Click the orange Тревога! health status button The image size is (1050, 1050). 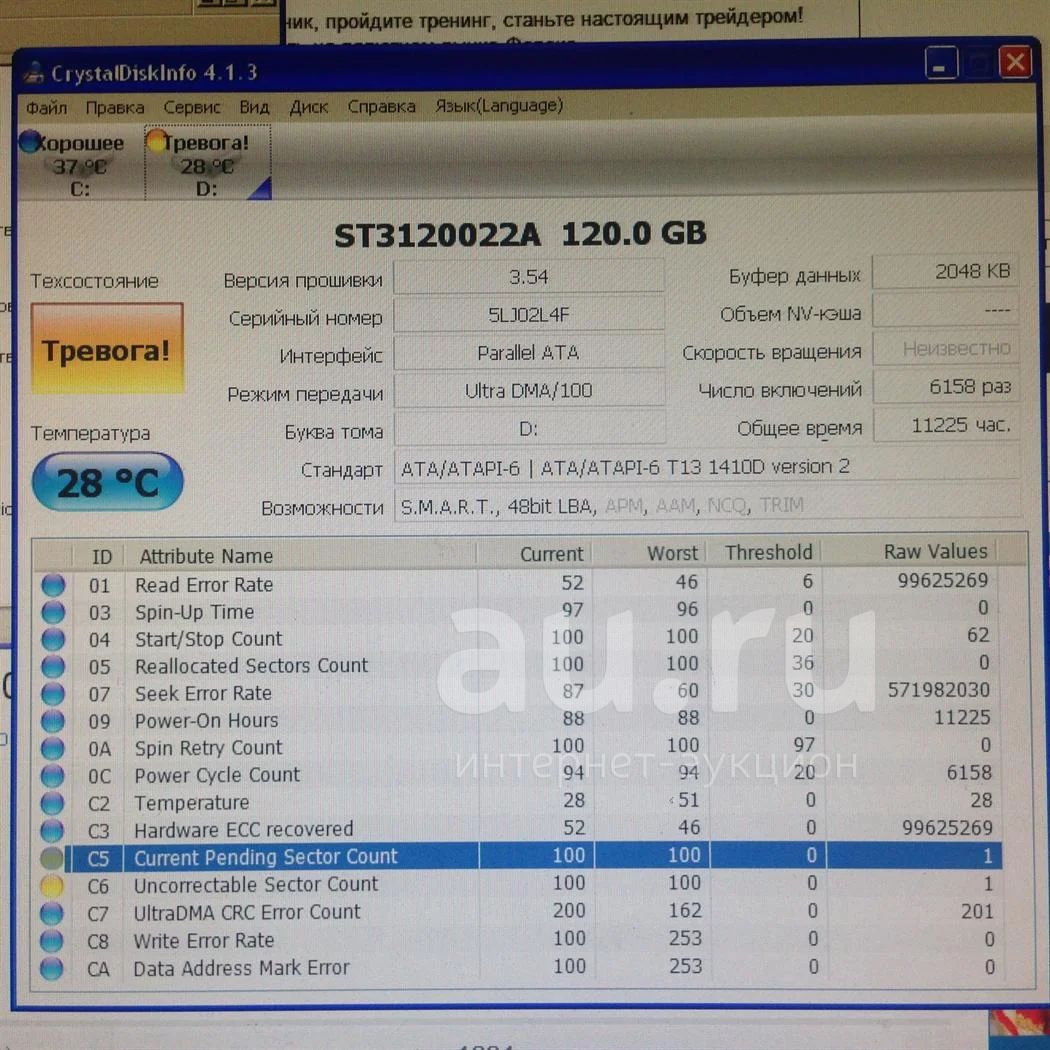[x=107, y=348]
